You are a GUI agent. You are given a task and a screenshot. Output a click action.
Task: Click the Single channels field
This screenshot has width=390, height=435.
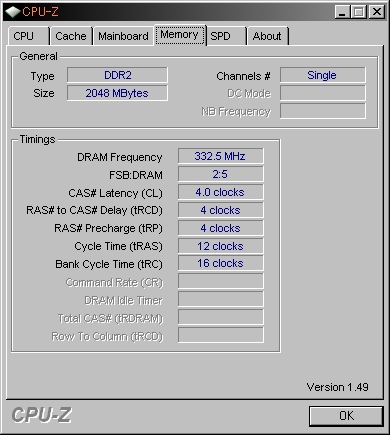[323, 75]
